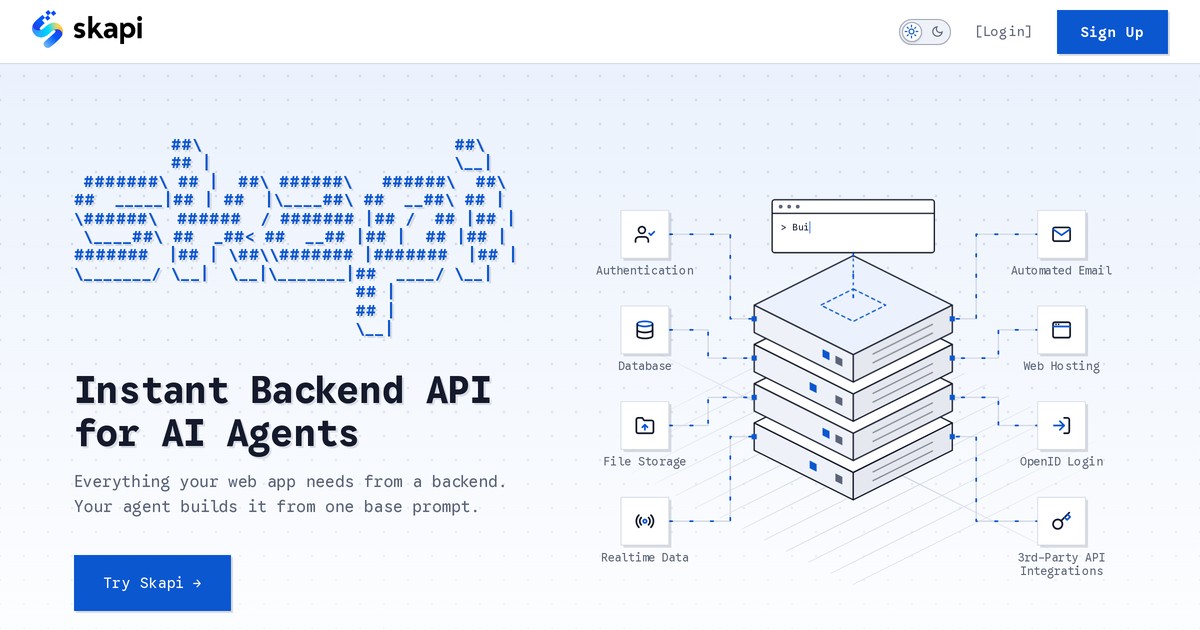Click the "Authentication" label
The height and width of the screenshot is (630, 1200).
coord(645,270)
